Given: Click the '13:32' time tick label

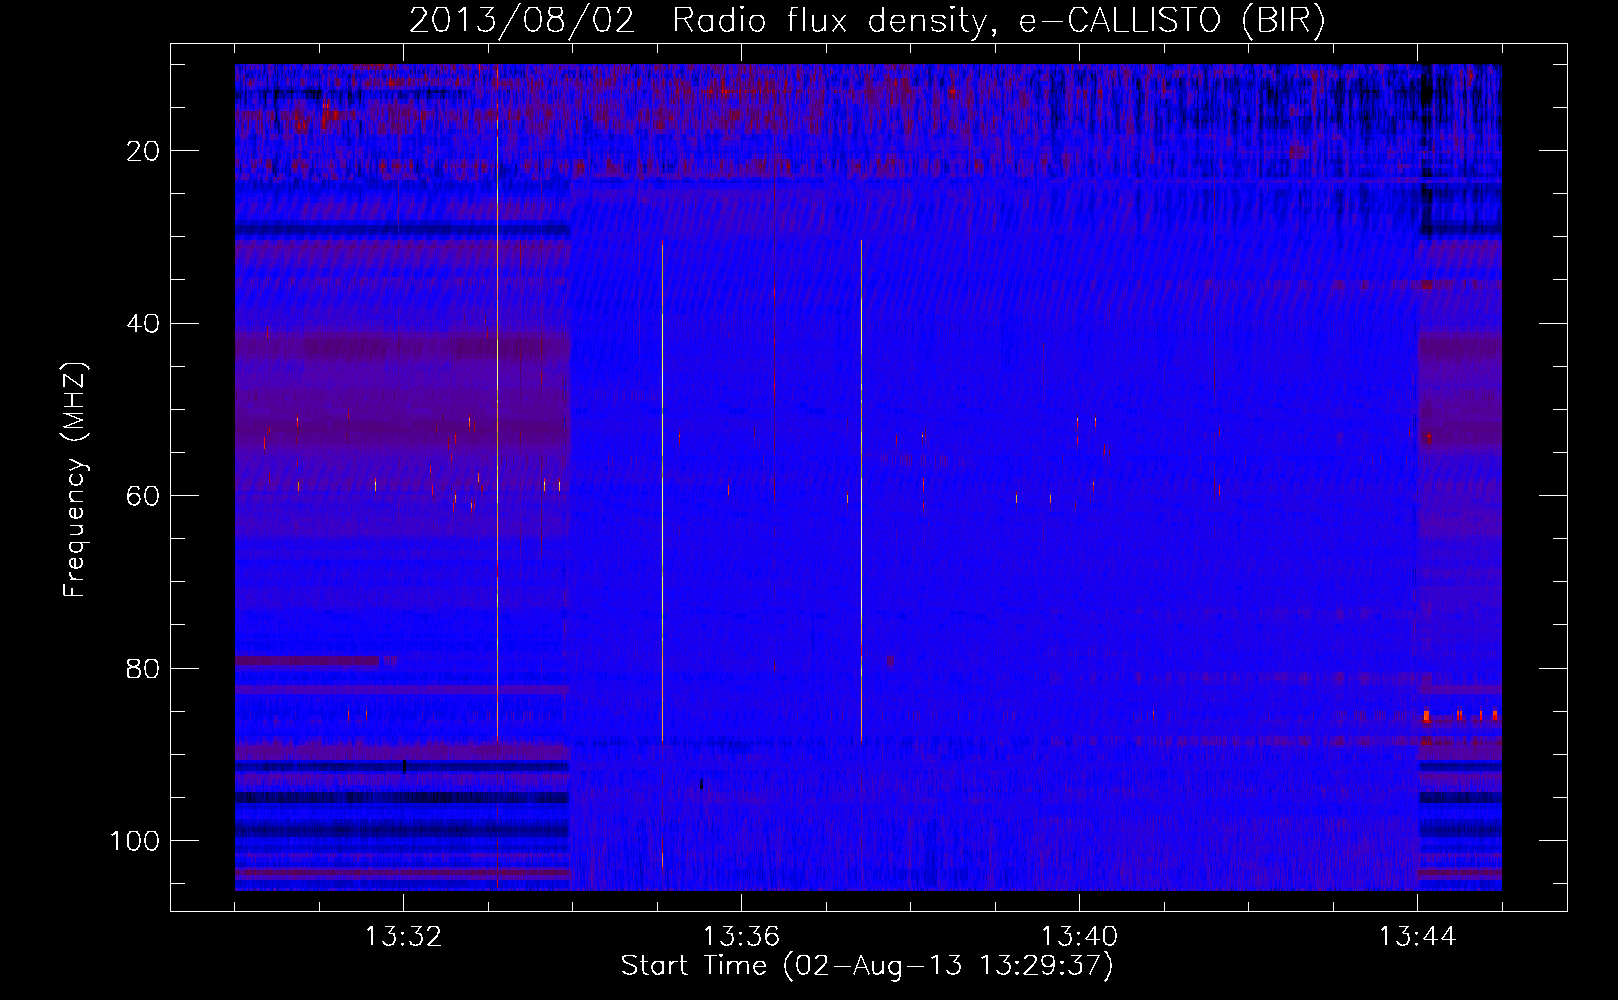Looking at the screenshot, I should pos(403,937).
